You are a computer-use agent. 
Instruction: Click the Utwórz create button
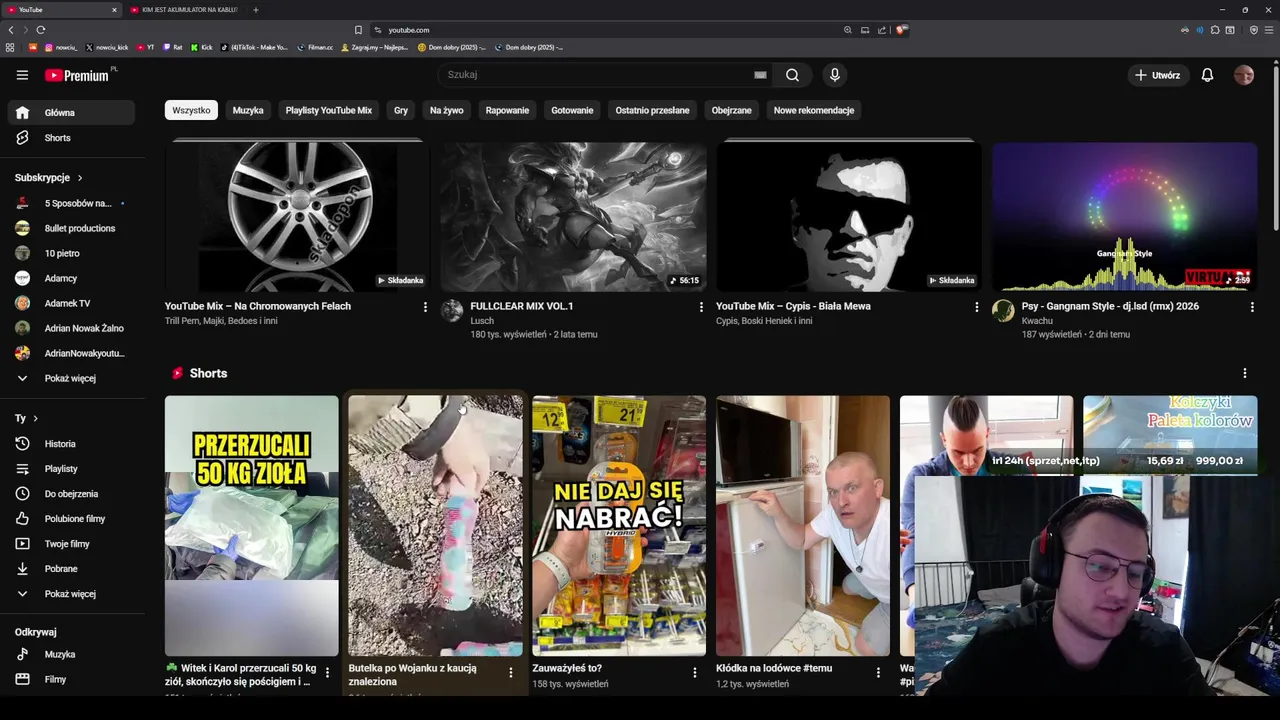pyautogui.click(x=1156, y=75)
